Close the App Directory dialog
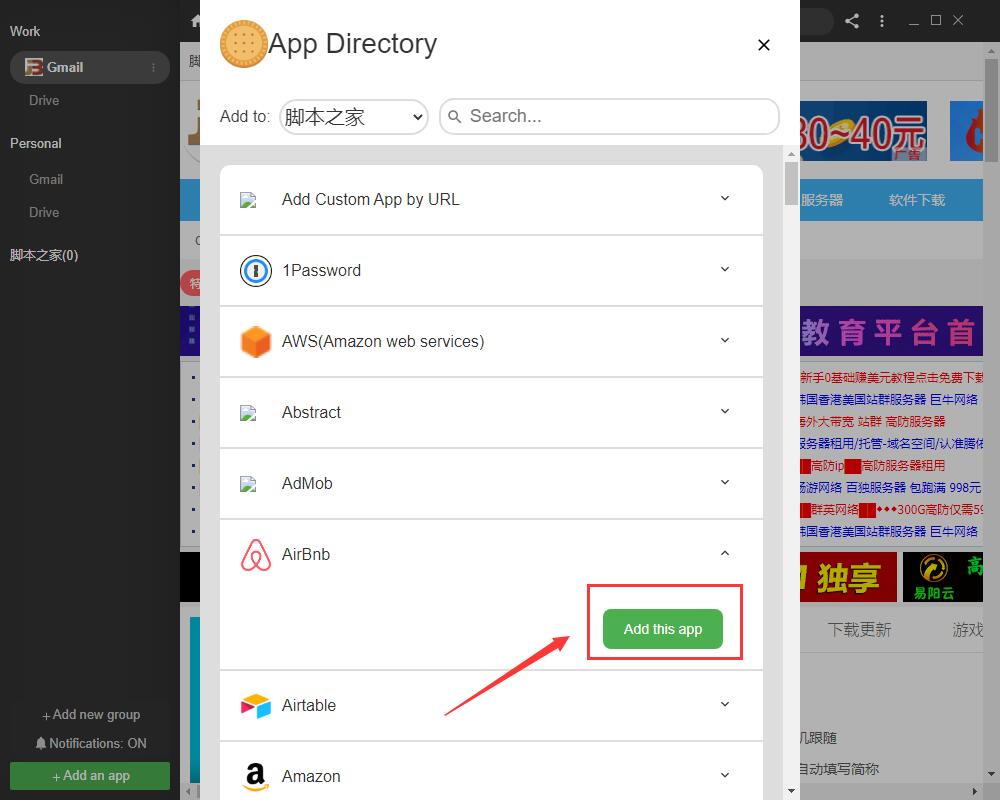 764,45
